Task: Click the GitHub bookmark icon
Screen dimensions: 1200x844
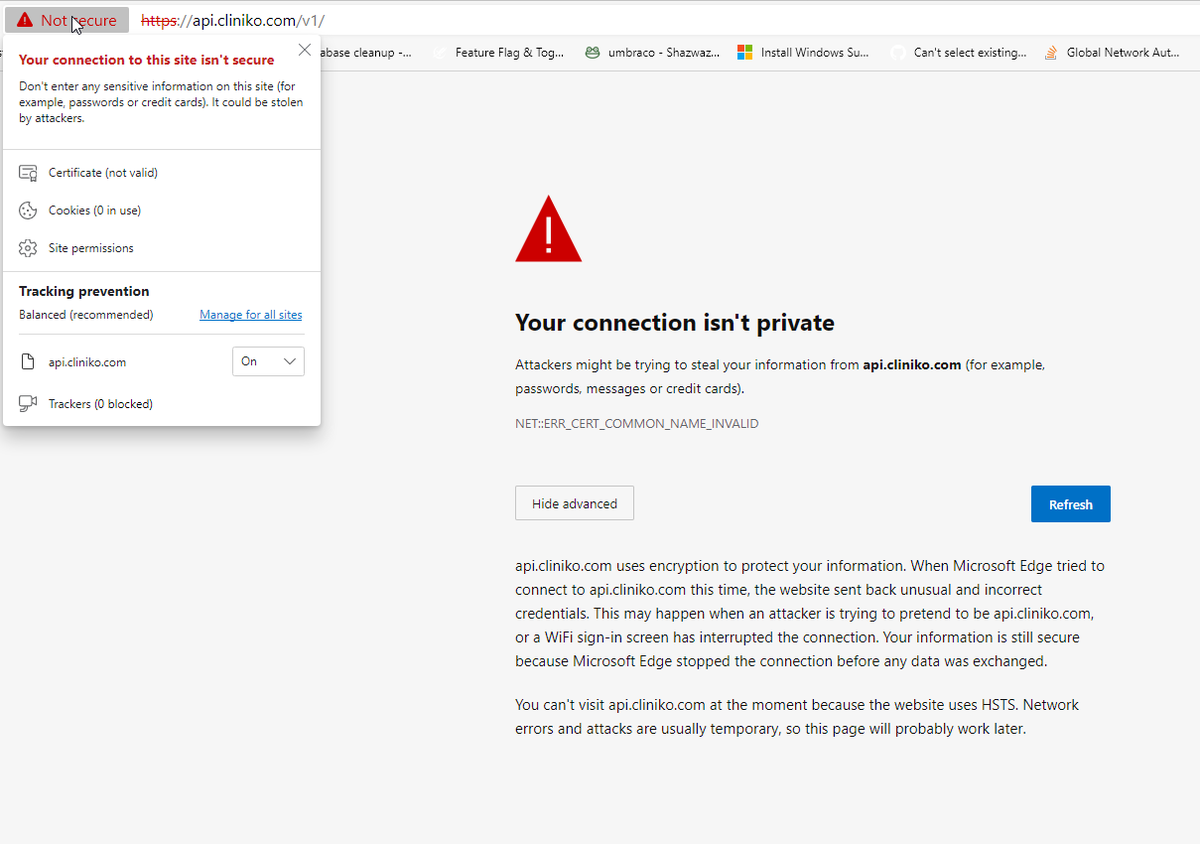Action: (x=898, y=52)
